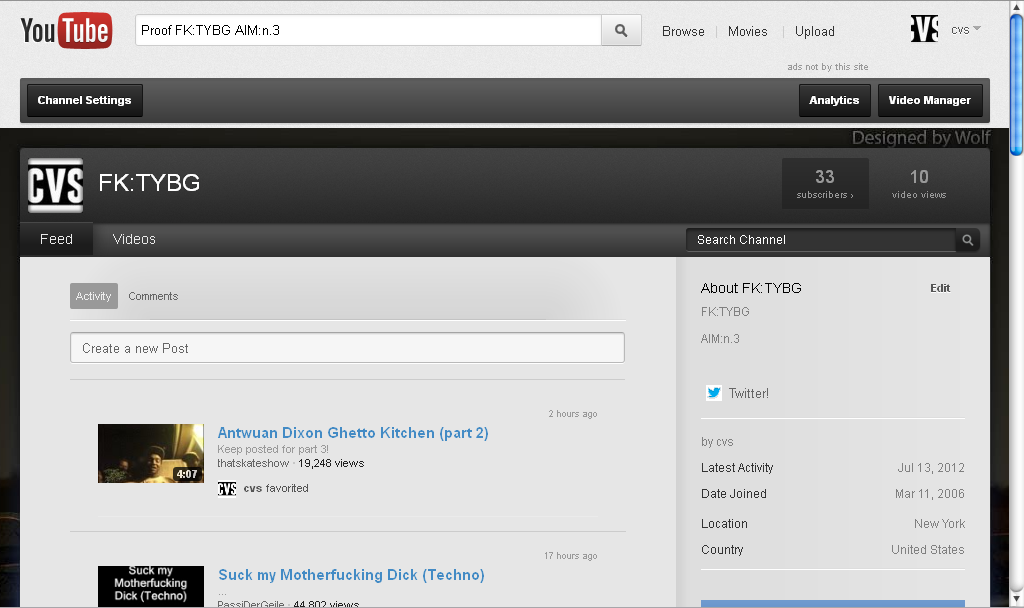Click the 'New York' location value
The height and width of the screenshot is (608, 1024).
(939, 524)
